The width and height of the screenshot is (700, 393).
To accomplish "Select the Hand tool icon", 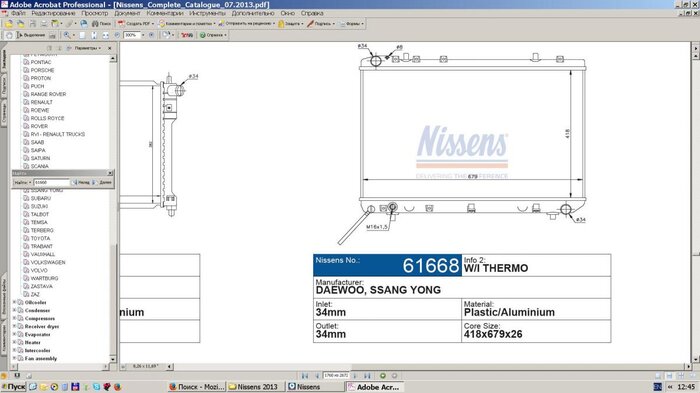I will [9, 35].
